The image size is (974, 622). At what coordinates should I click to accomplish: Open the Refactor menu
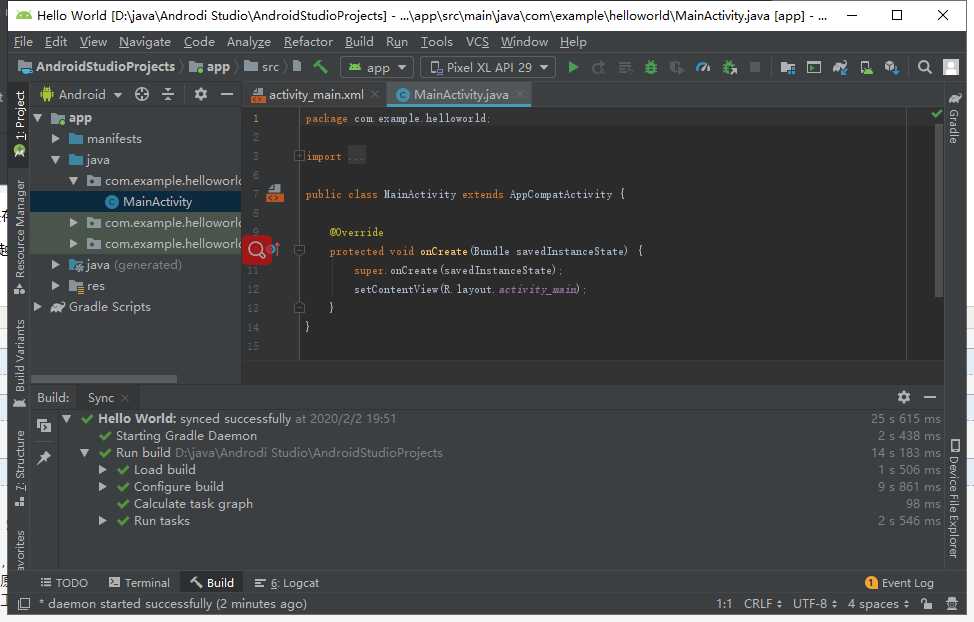[x=308, y=42]
